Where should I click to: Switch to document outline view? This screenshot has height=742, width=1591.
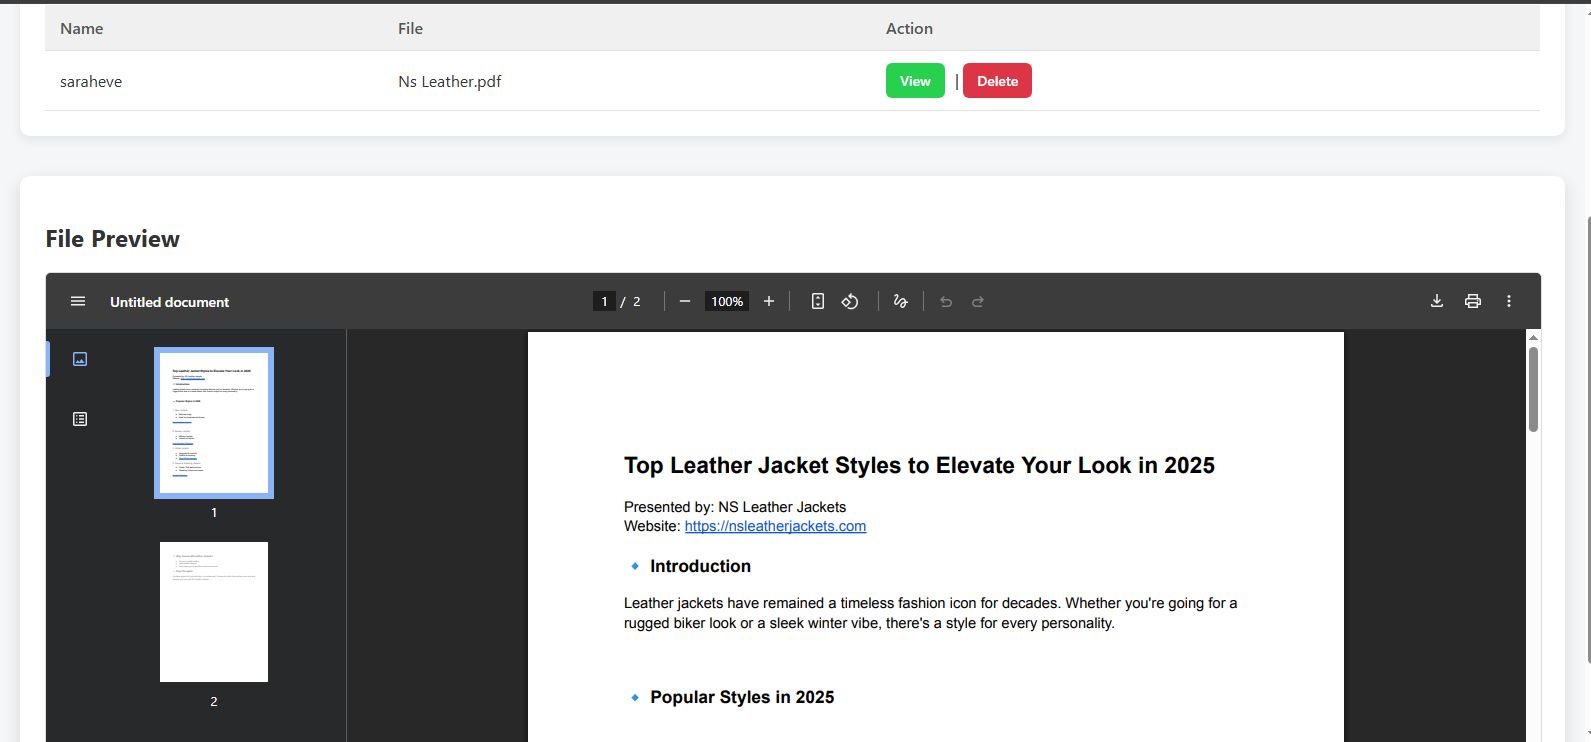[x=80, y=419]
